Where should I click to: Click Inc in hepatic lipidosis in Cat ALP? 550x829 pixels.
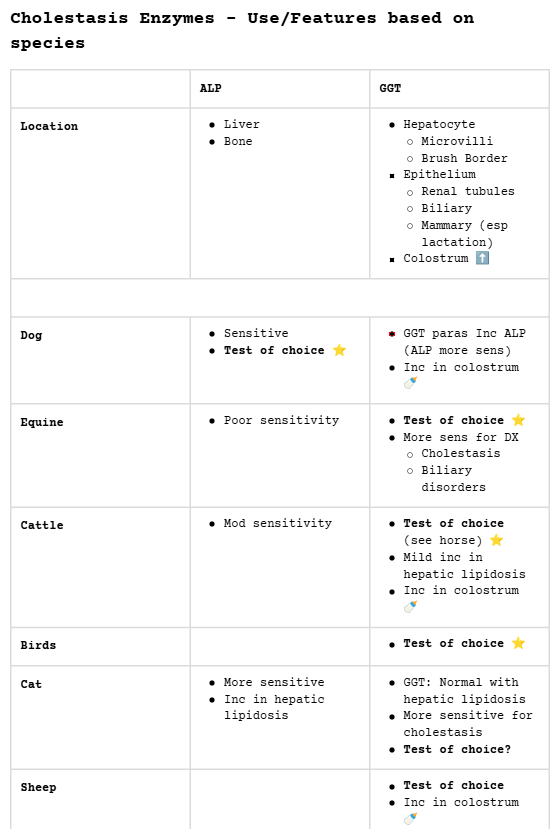coord(274,707)
